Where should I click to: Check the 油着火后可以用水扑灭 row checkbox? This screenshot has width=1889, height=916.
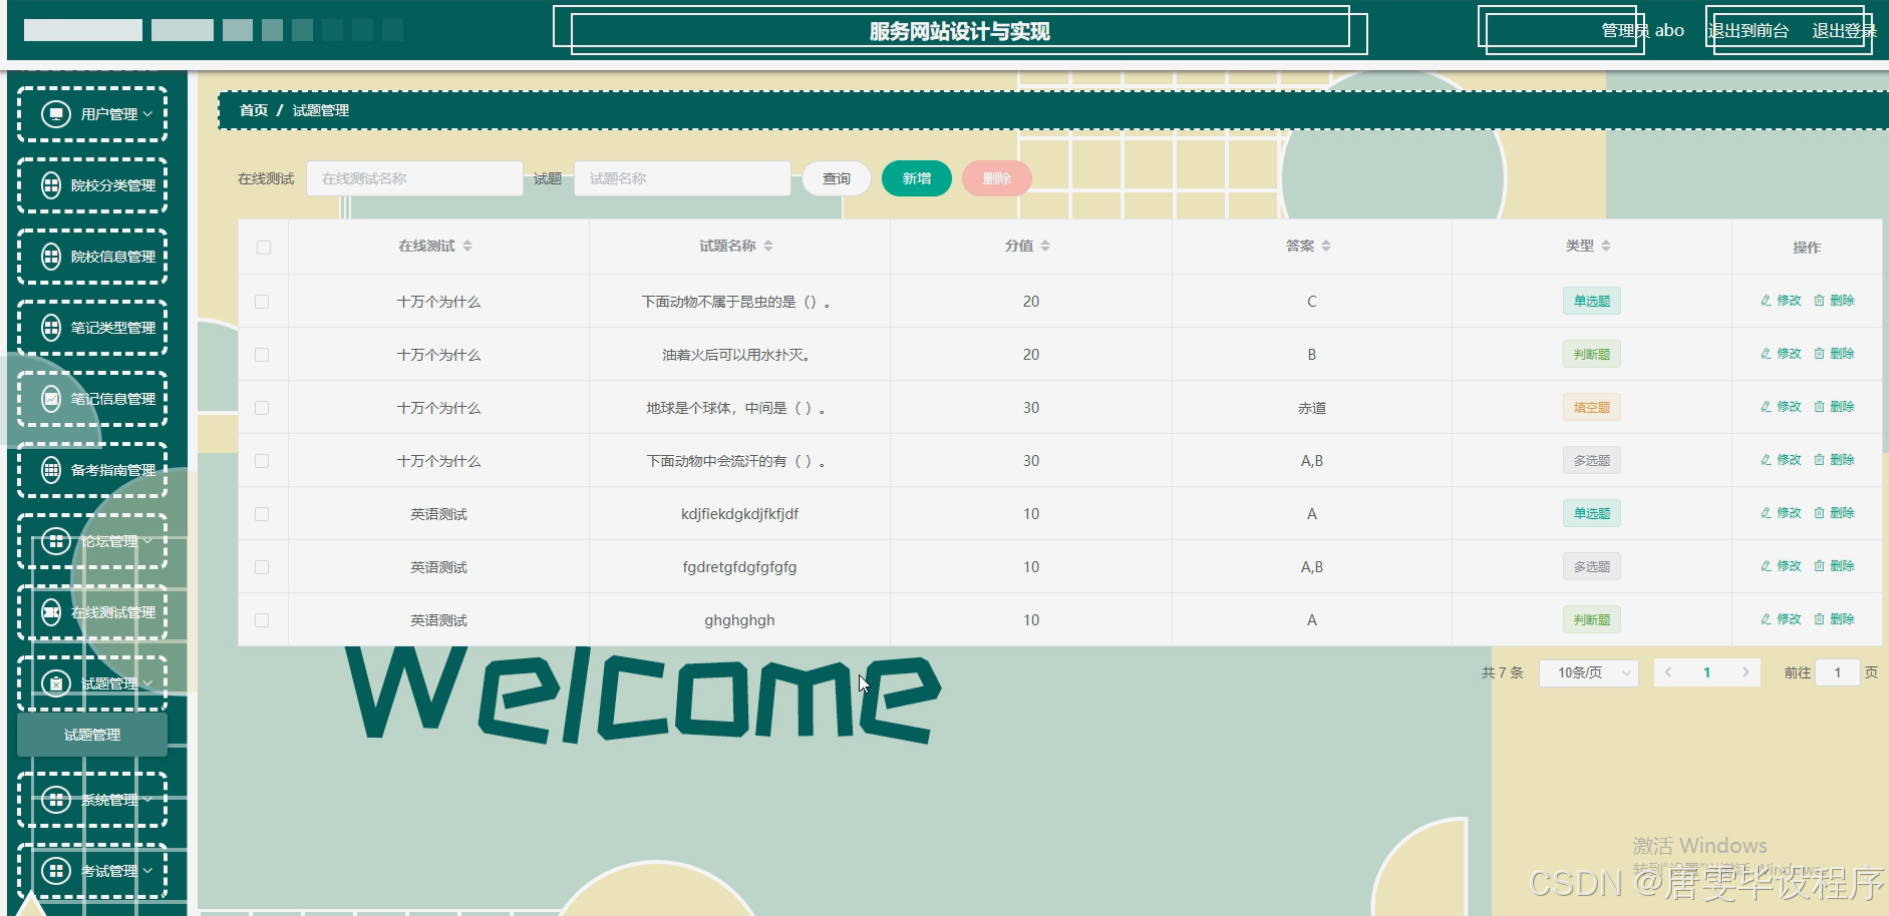pyautogui.click(x=262, y=354)
